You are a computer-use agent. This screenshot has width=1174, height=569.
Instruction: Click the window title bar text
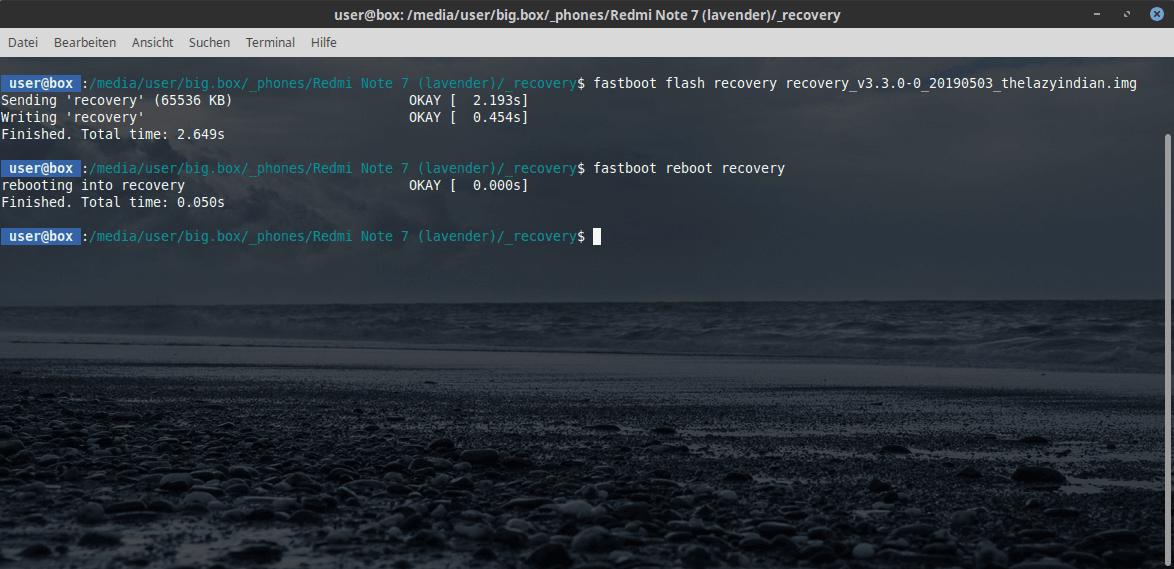[x=586, y=14]
